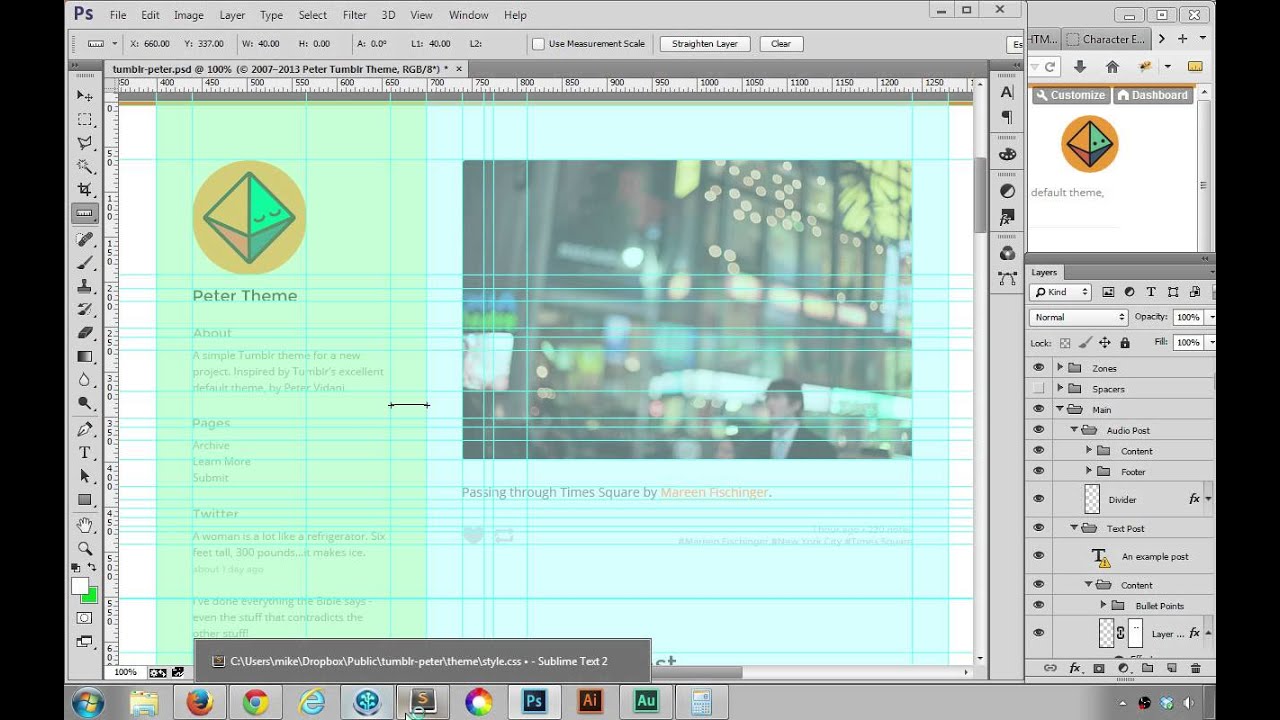This screenshot has width=1280, height=720.
Task: Select the Magic Wand tool
Action: [85, 166]
